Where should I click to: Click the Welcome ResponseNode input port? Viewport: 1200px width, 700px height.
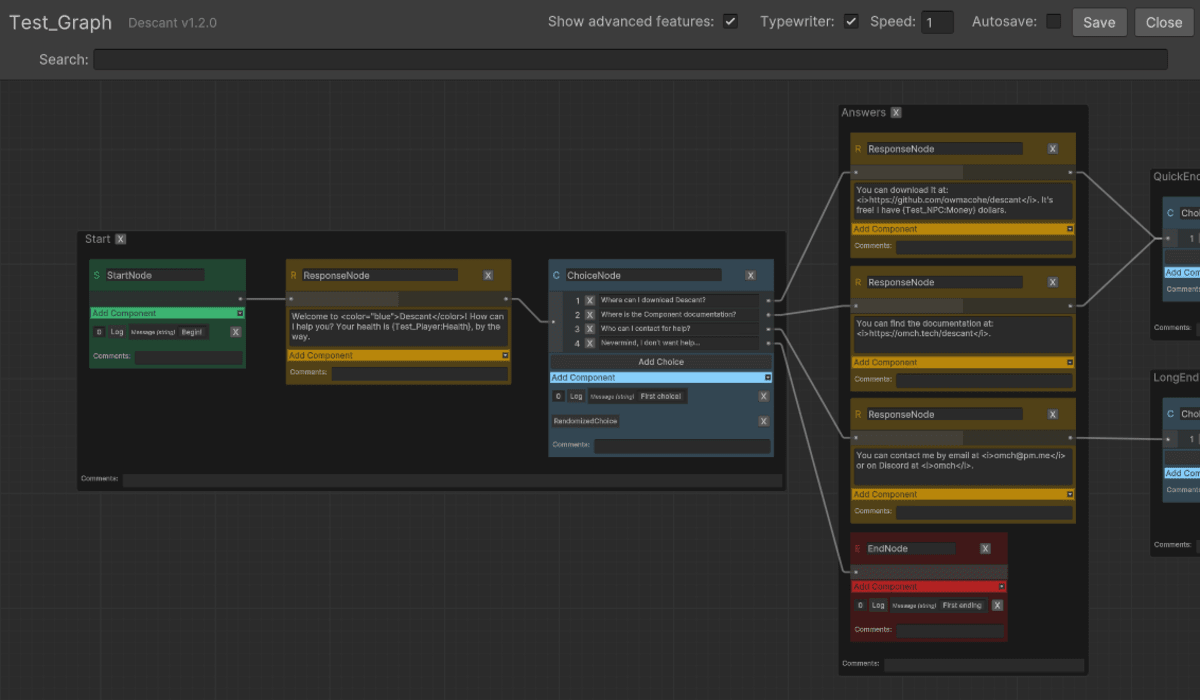coord(291,298)
